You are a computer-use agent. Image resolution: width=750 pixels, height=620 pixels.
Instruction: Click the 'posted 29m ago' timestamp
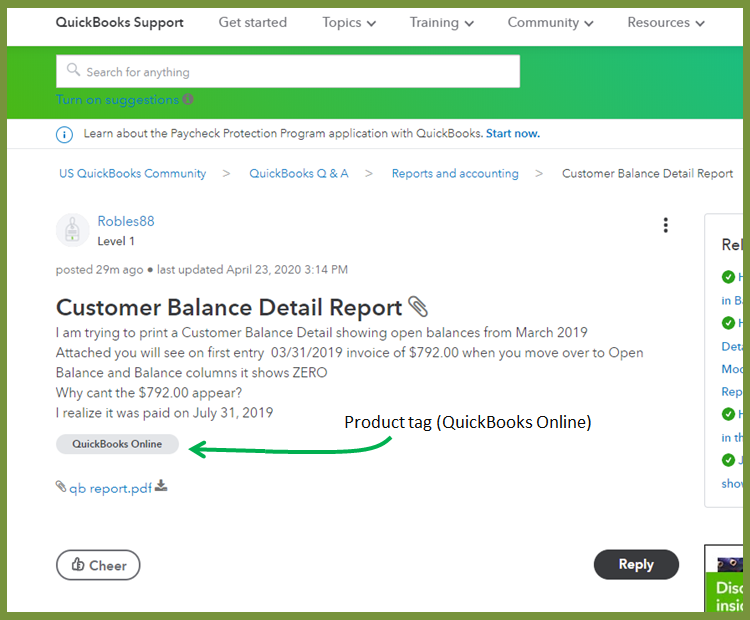(x=99, y=270)
